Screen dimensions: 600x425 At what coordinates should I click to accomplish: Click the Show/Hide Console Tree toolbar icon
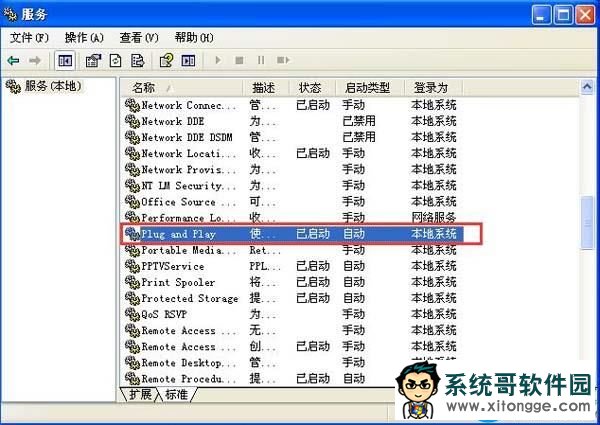click(65, 60)
